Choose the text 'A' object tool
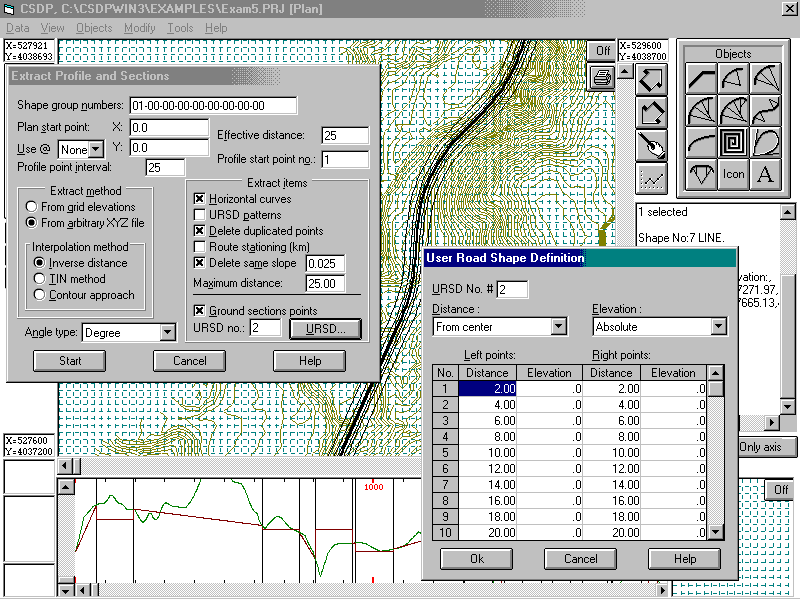 coord(765,174)
